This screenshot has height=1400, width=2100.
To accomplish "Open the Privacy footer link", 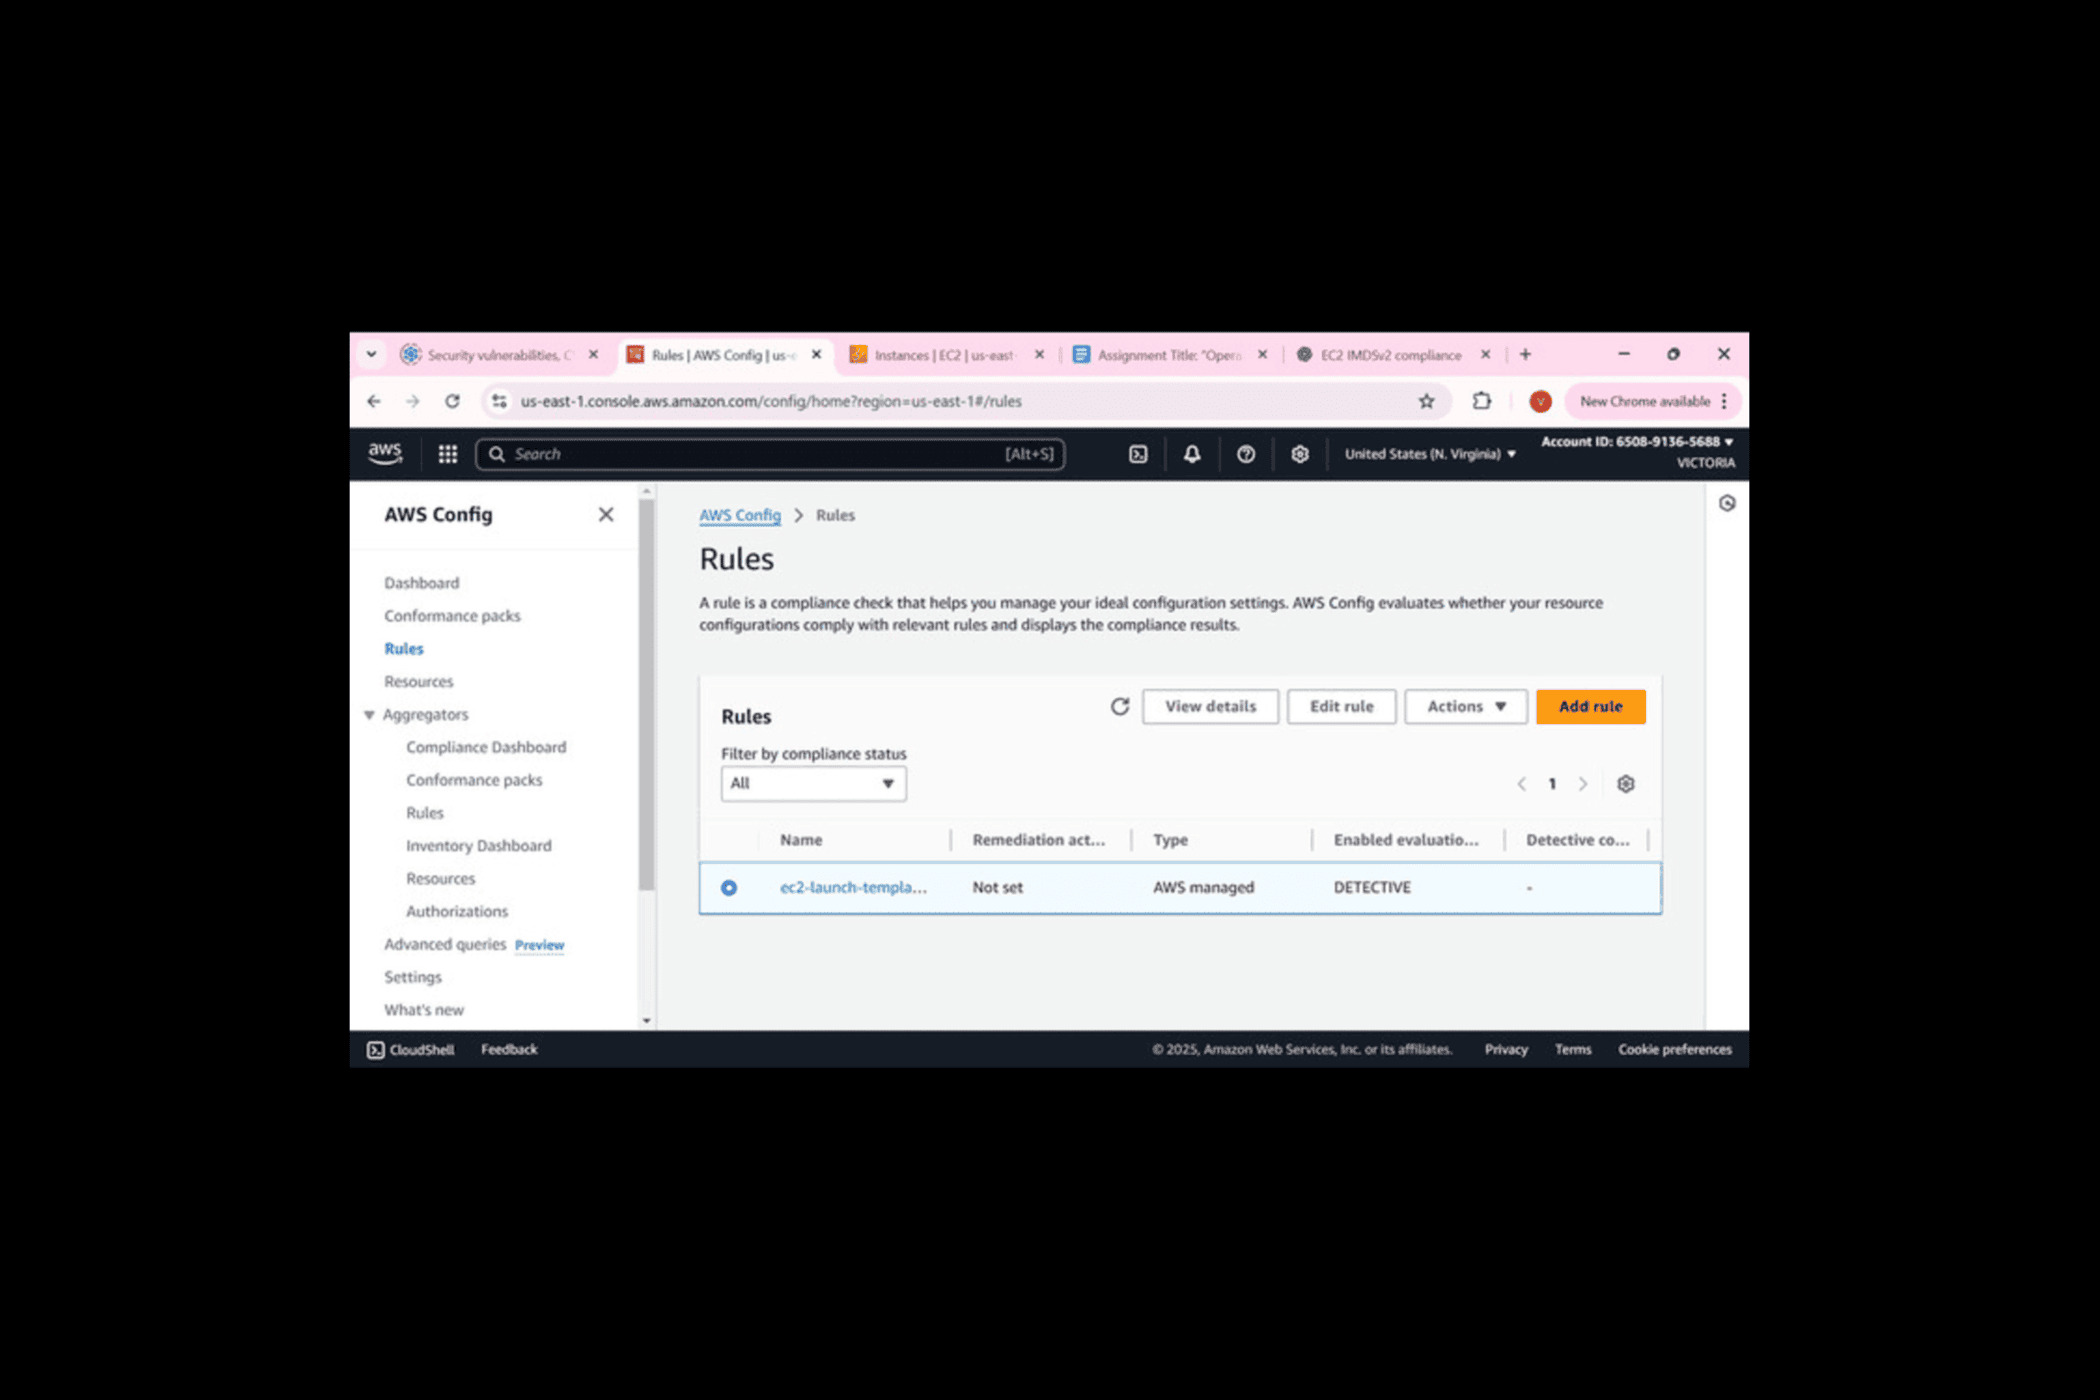I will (1506, 1049).
